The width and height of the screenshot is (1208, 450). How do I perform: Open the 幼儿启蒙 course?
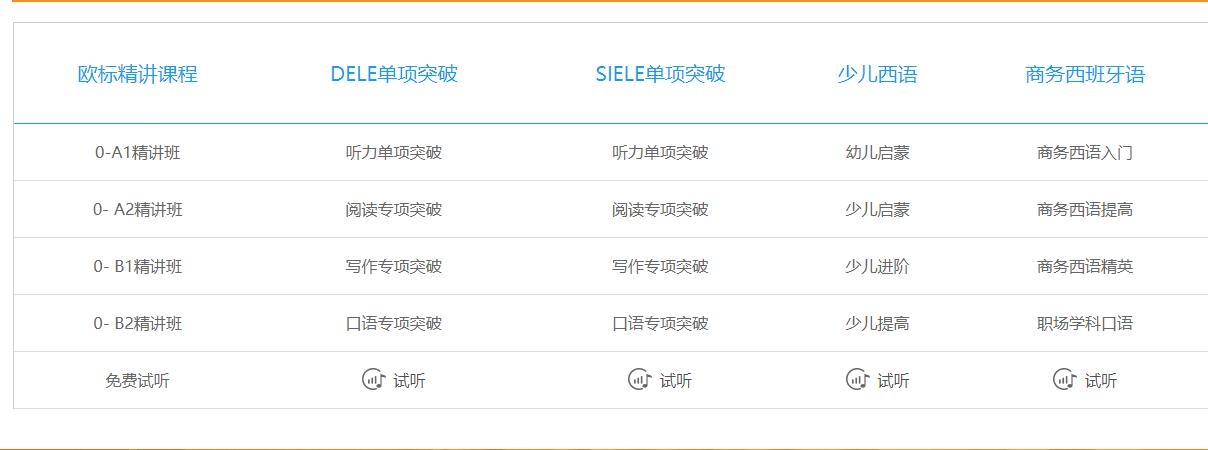click(x=877, y=152)
